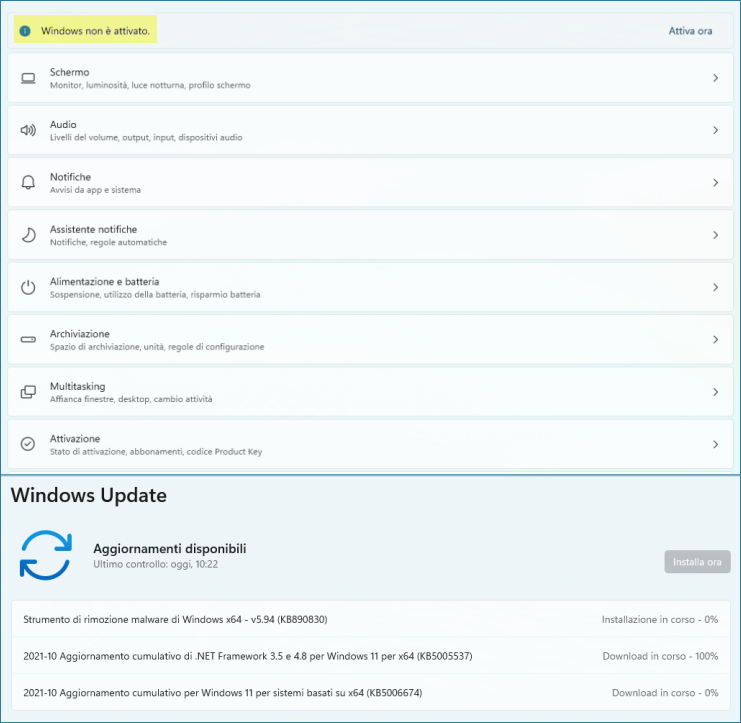
Task: Open the Audio settings title
Action: click(63, 125)
